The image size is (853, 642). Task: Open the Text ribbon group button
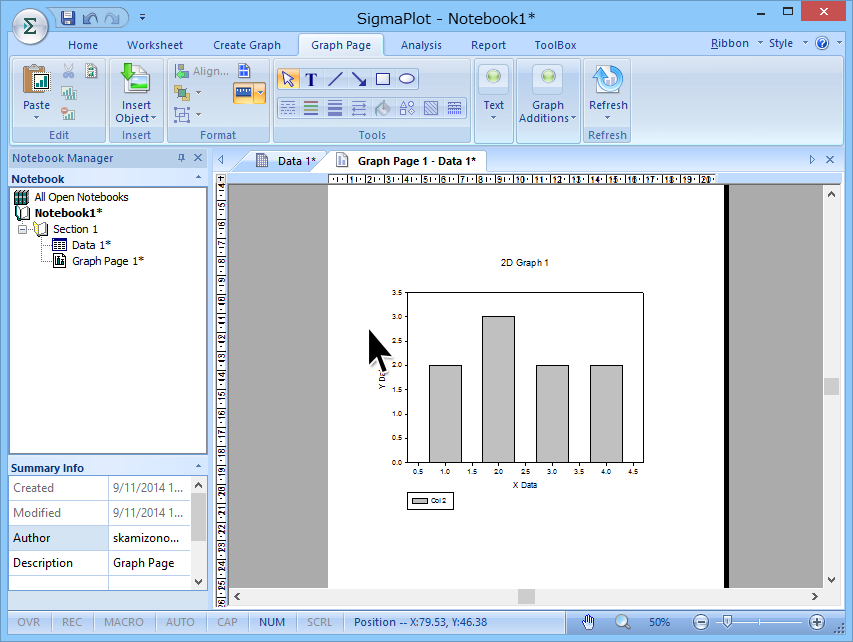493,93
